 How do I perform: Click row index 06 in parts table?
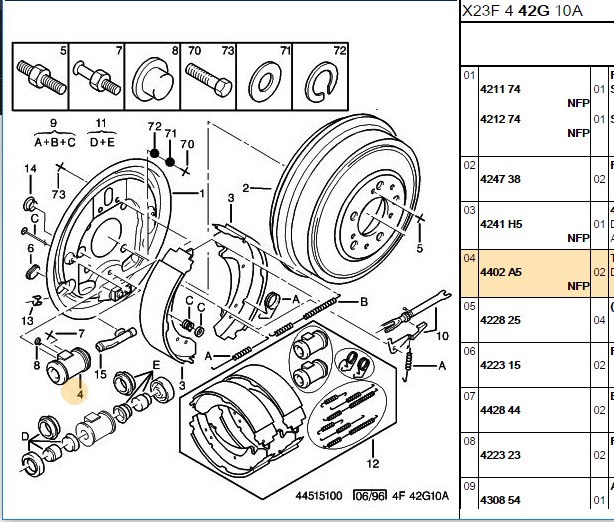click(x=469, y=351)
